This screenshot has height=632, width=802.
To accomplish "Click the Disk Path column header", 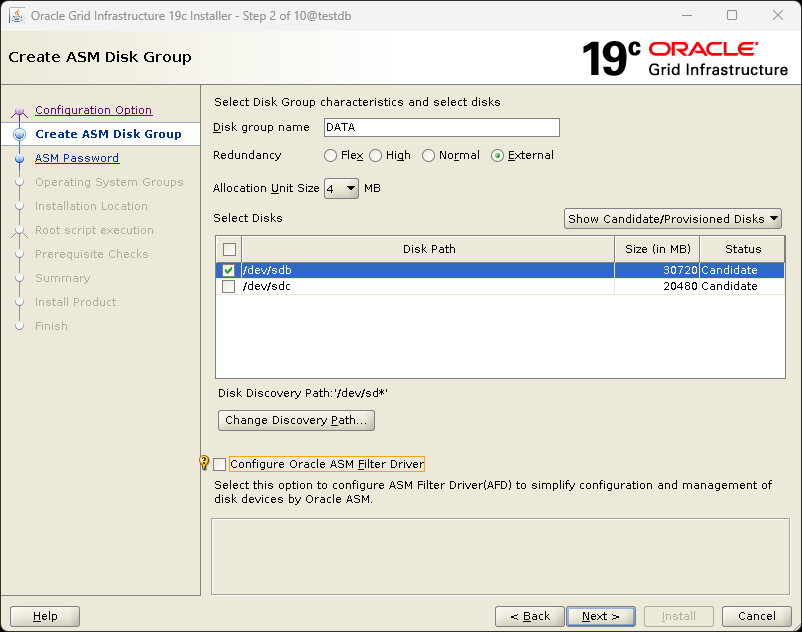I will [x=429, y=249].
